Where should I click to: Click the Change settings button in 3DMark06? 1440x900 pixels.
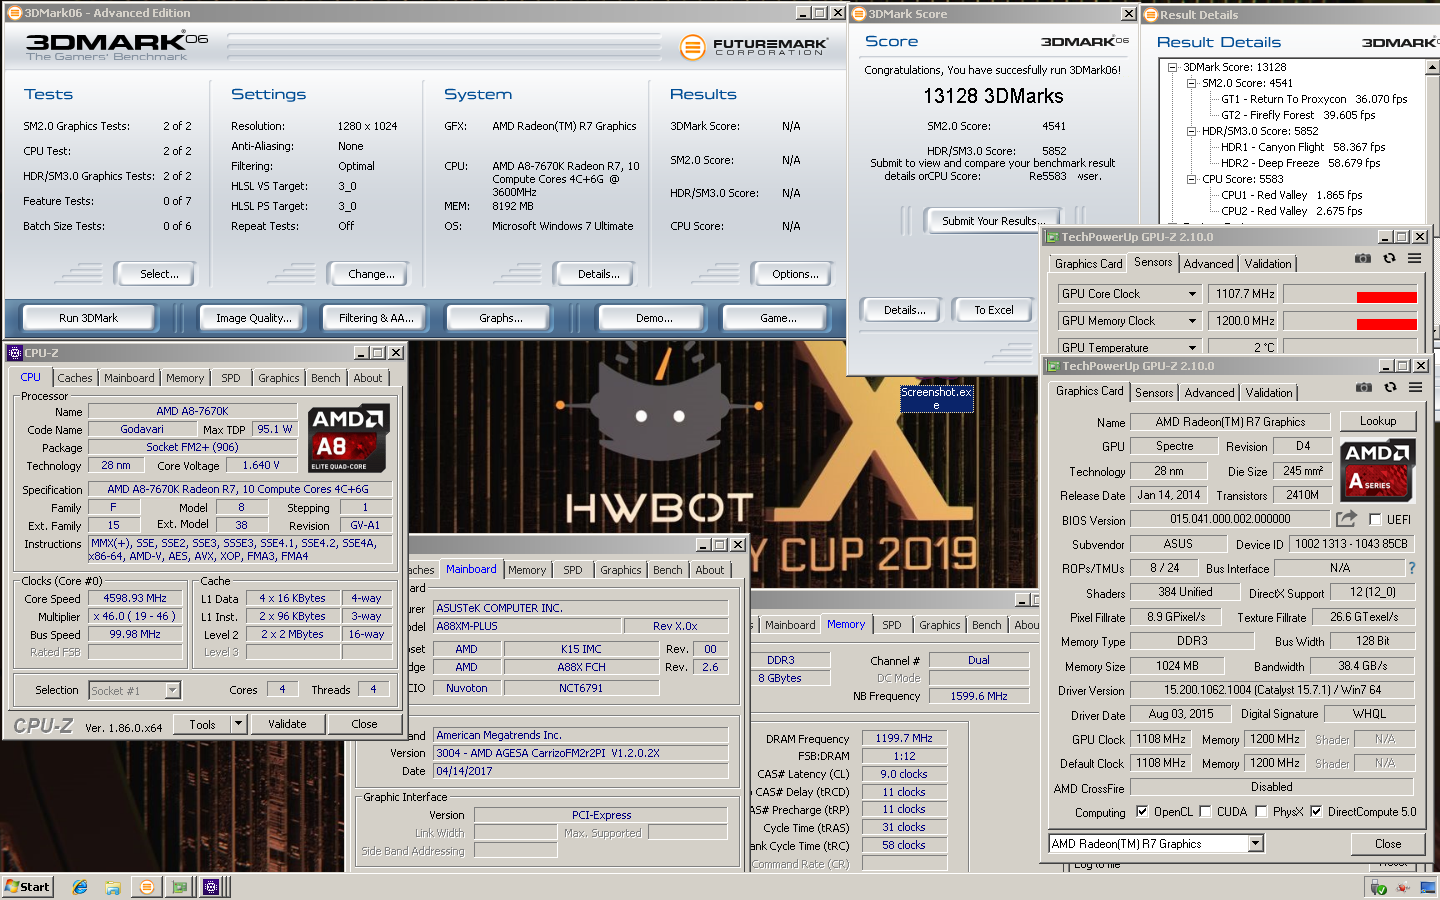tap(371, 274)
